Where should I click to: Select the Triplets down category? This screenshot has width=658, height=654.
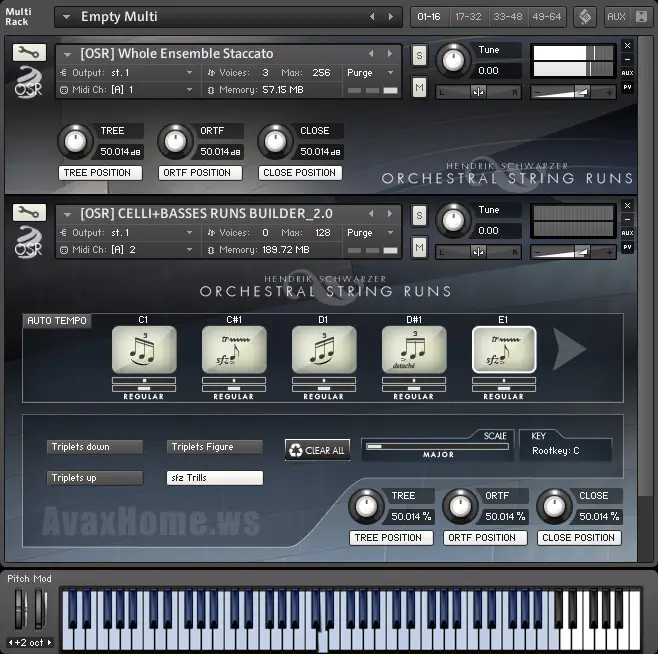pyautogui.click(x=95, y=447)
